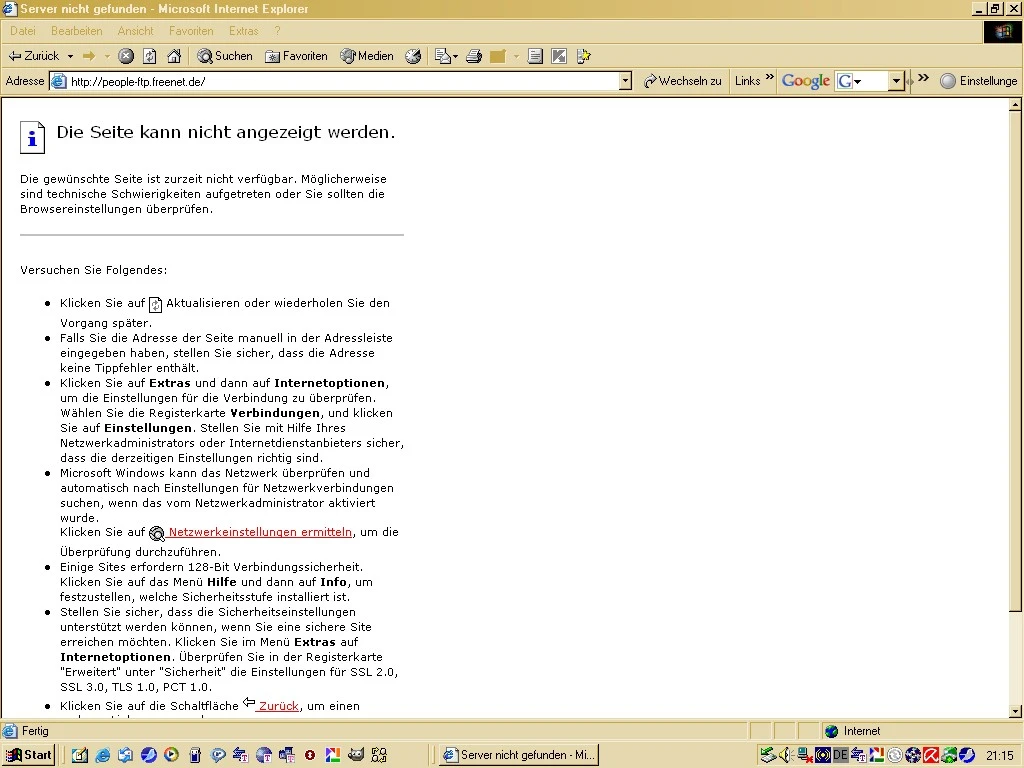Expand the address bar dropdown
The image size is (1024, 768).
625,81
